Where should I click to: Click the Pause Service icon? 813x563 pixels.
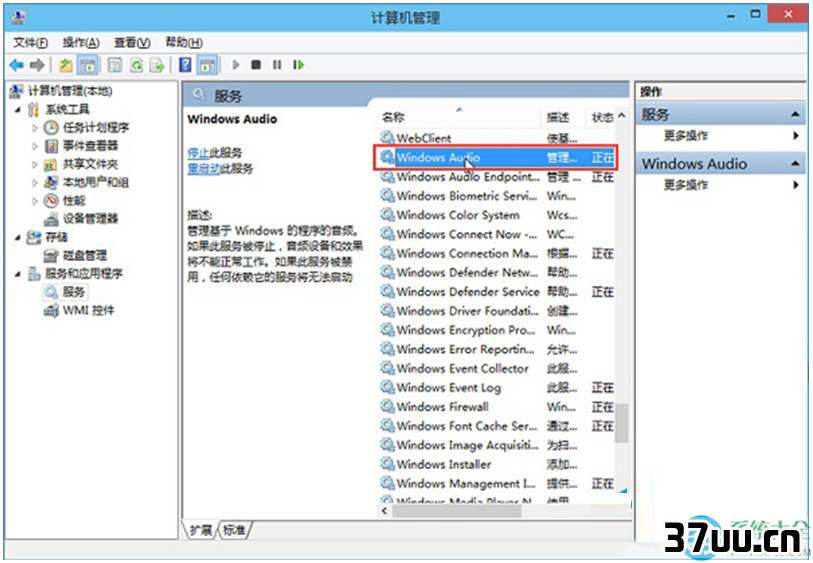(277, 65)
